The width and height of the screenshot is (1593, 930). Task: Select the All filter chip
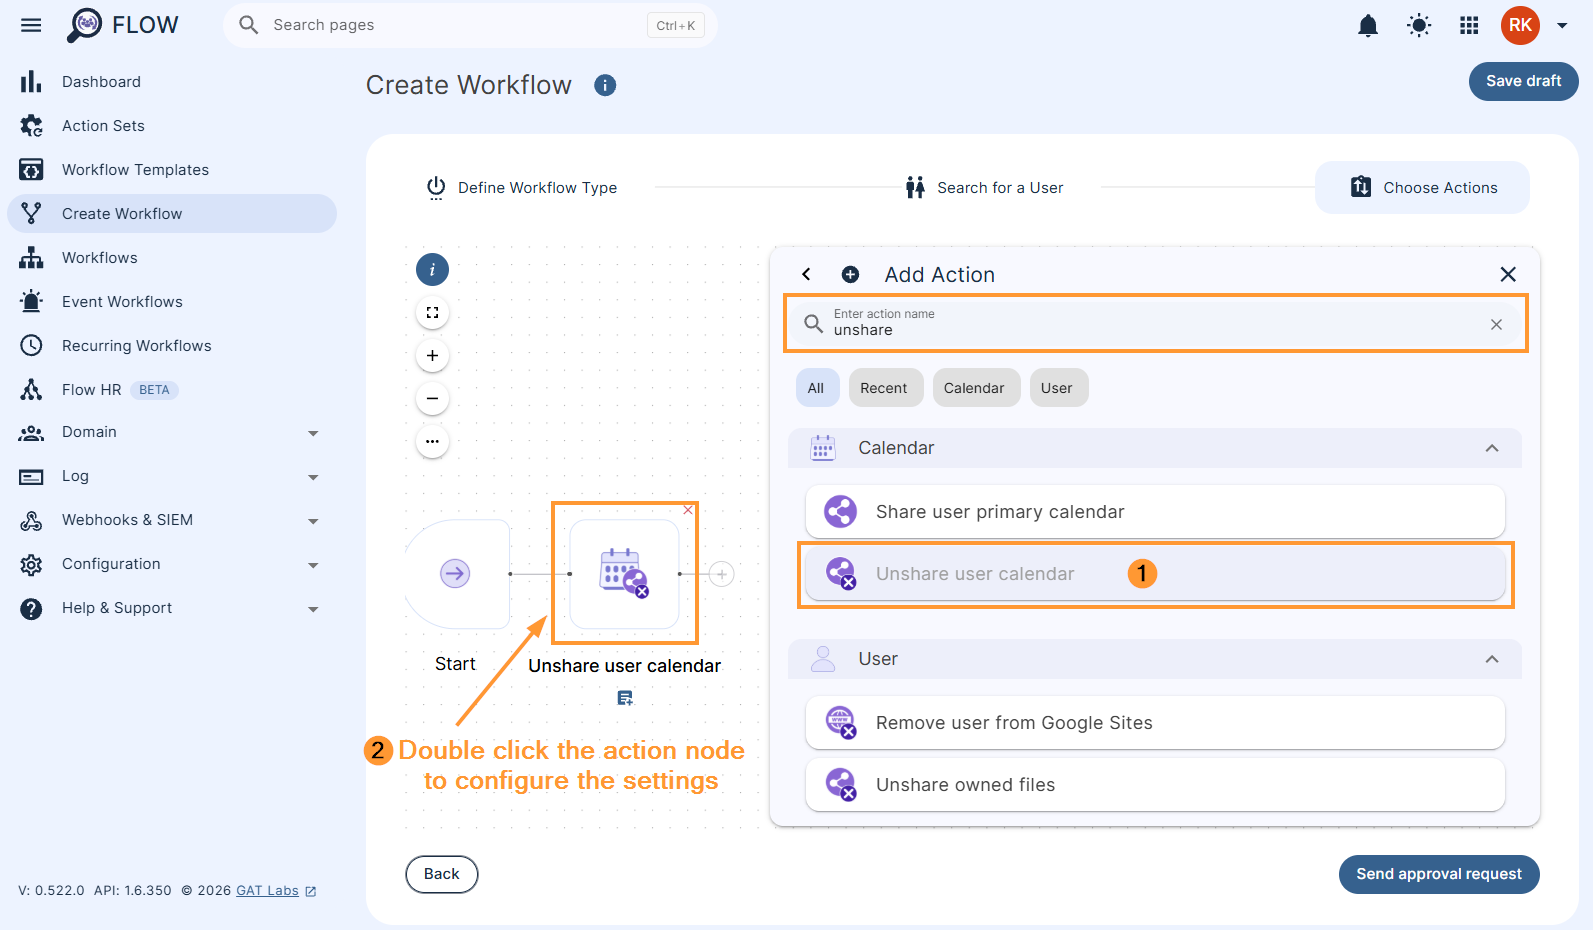click(x=816, y=388)
